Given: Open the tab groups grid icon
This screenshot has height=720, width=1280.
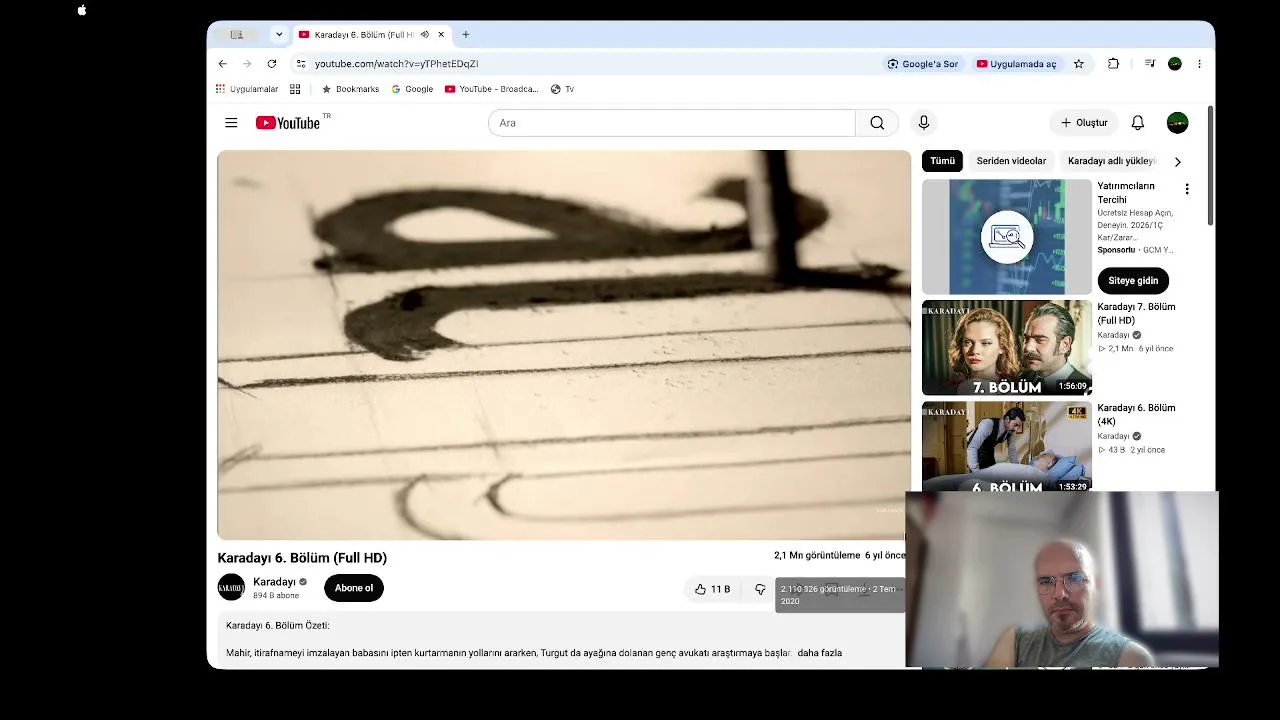Looking at the screenshot, I should pyautogui.click(x=295, y=89).
